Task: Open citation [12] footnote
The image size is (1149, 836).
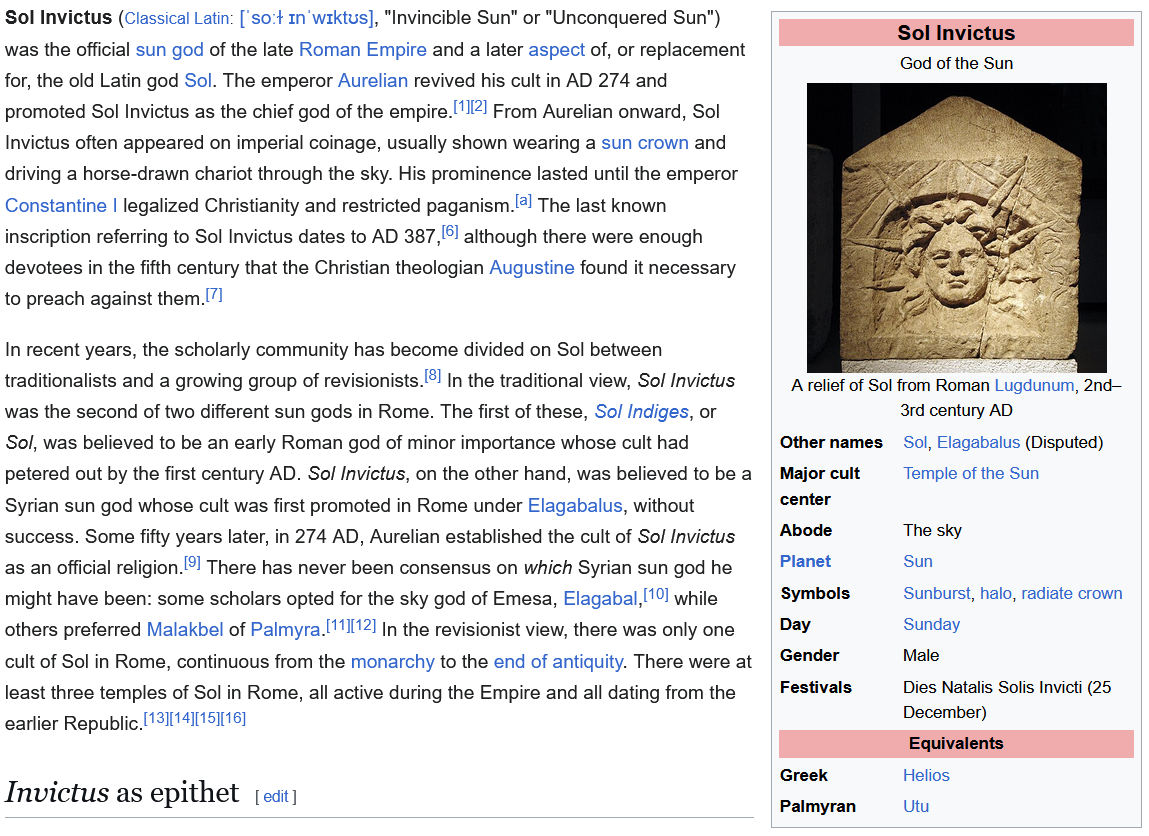Action: pos(364,626)
